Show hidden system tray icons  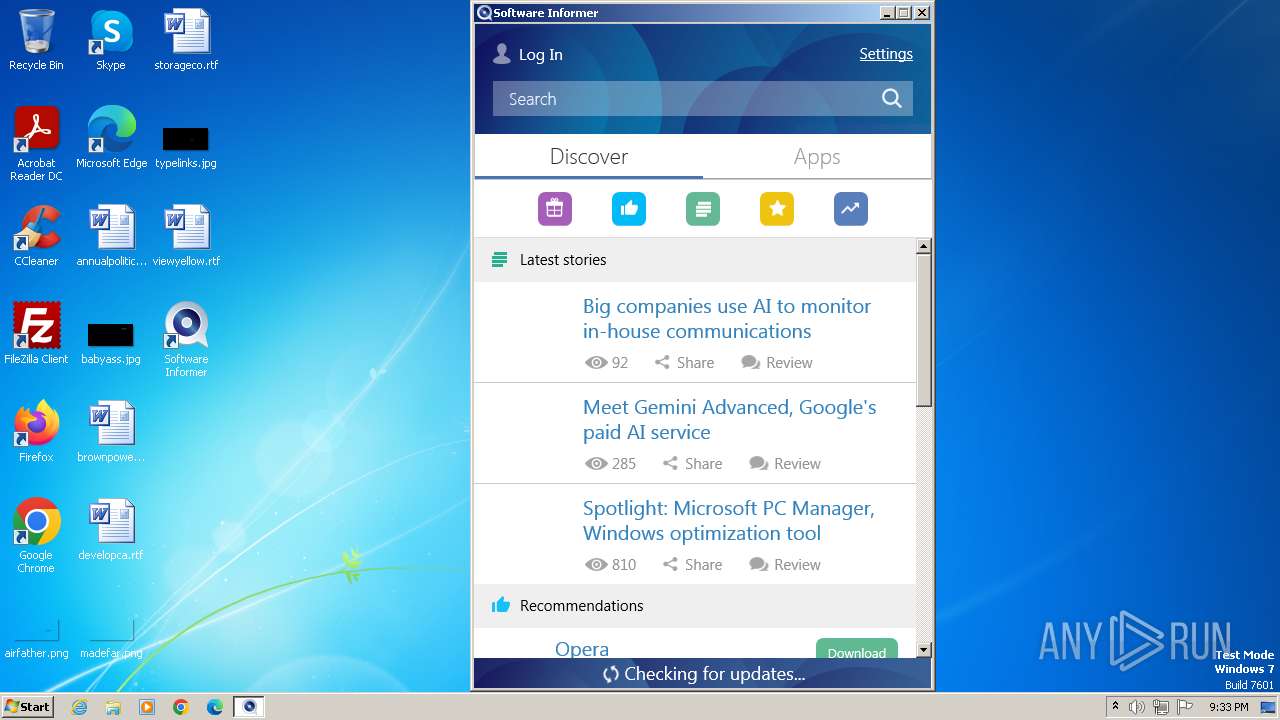click(1115, 707)
